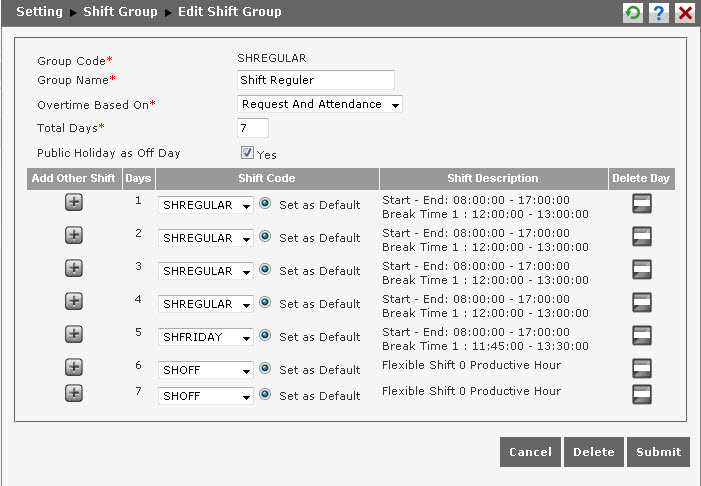Click day 7 Flexible Shift description
Image resolution: width=701 pixels, height=486 pixels.
click(x=471, y=391)
